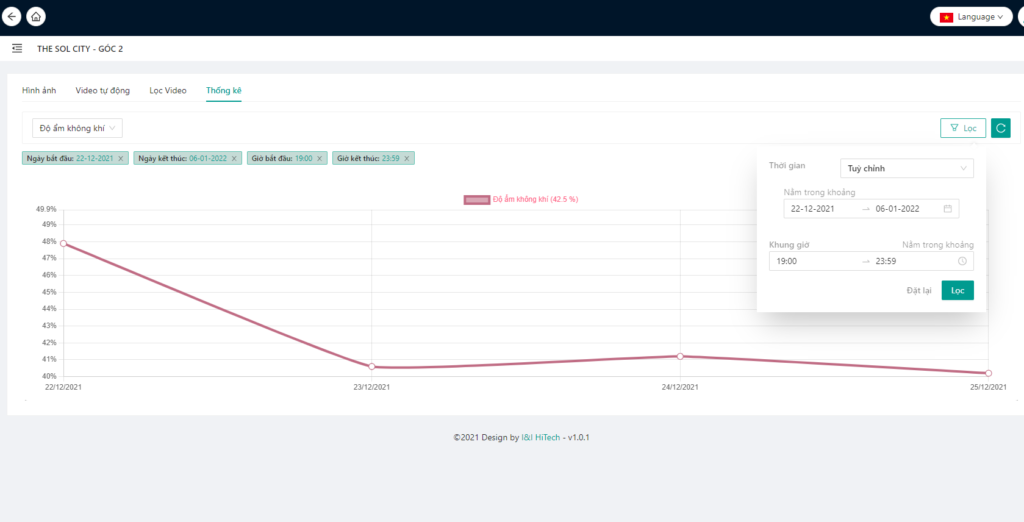The width and height of the screenshot is (1024, 522).
Task: Switch to Video tự động tab
Action: 103,90
